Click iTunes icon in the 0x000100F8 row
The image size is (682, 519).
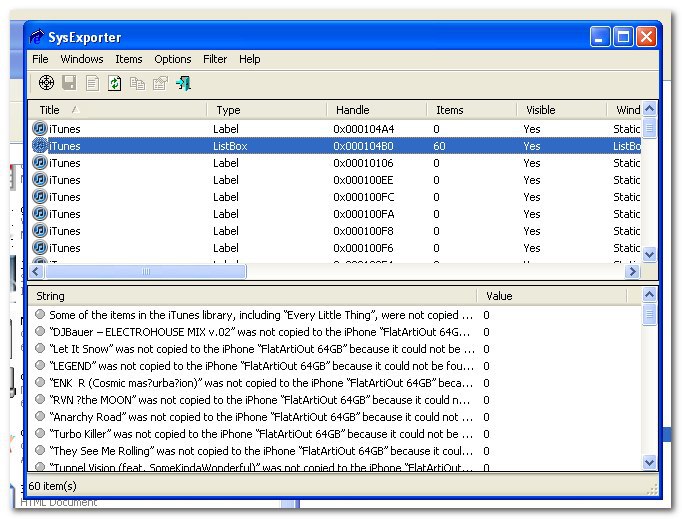(40, 230)
